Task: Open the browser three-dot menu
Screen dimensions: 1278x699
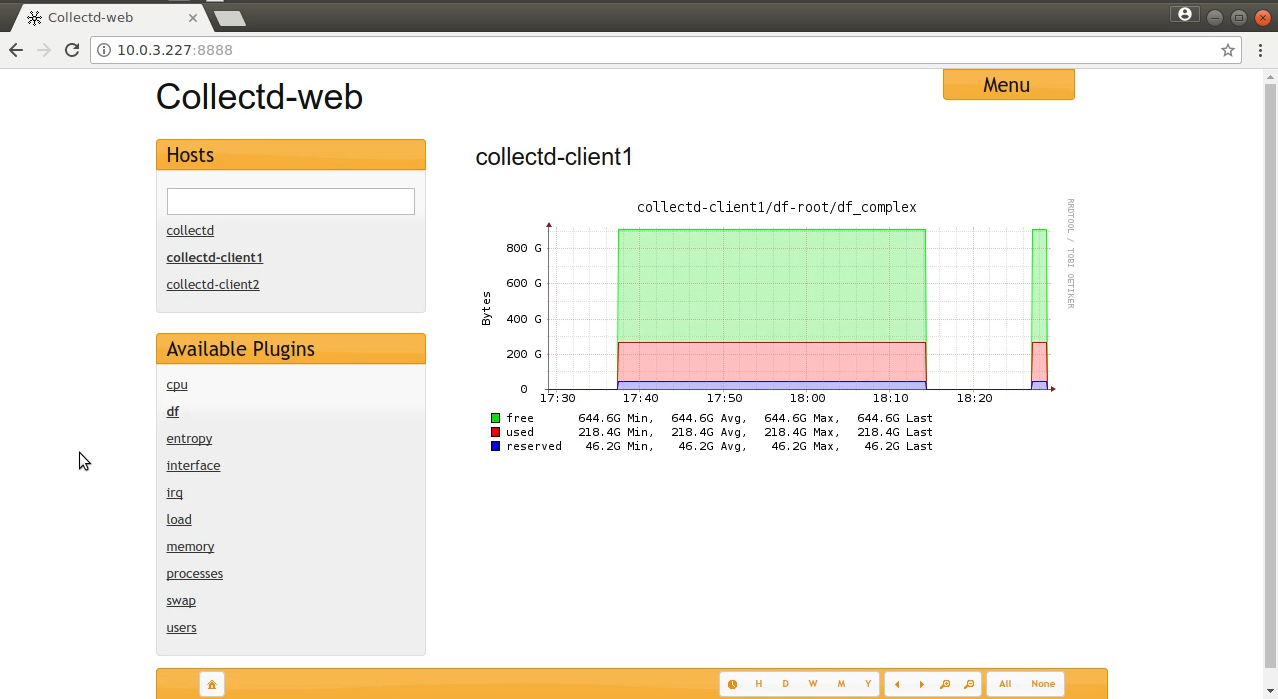Action: click(1259, 50)
